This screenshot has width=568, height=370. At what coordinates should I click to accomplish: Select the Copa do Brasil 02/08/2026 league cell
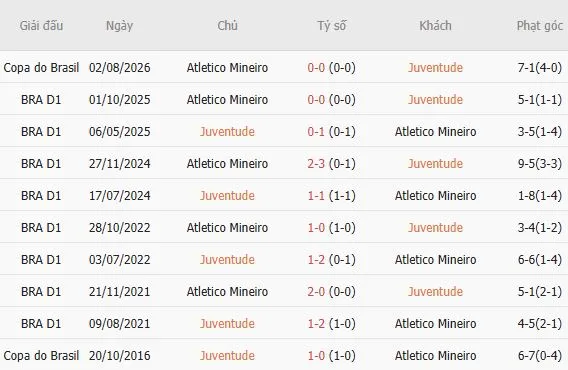[x=41, y=68]
